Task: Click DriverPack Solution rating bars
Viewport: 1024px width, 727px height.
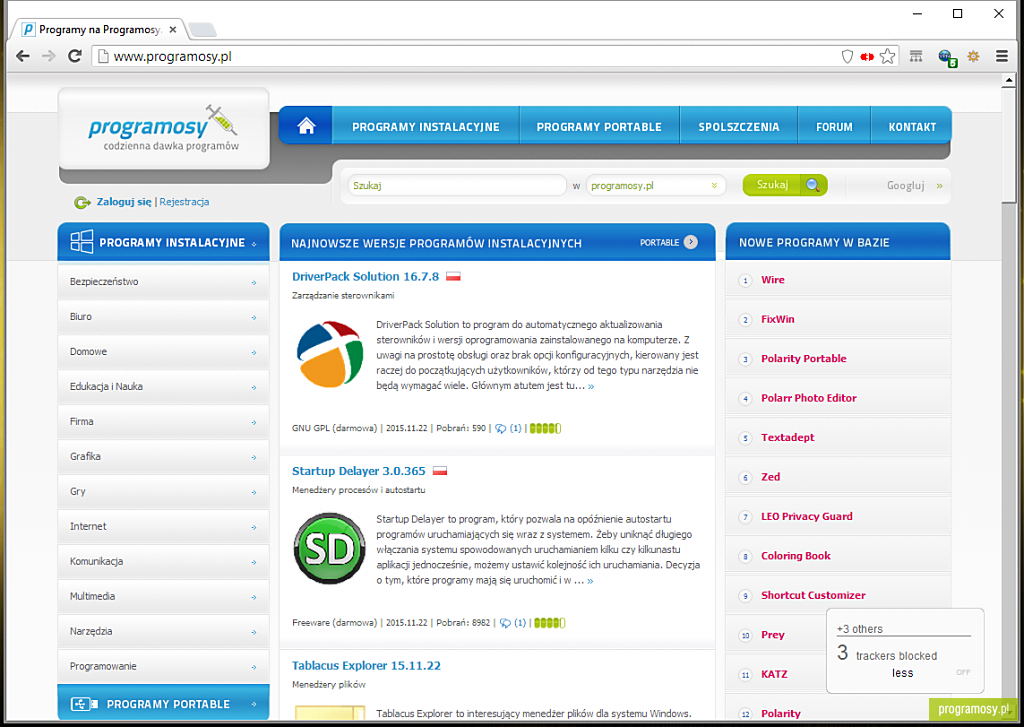Action: click(545, 428)
